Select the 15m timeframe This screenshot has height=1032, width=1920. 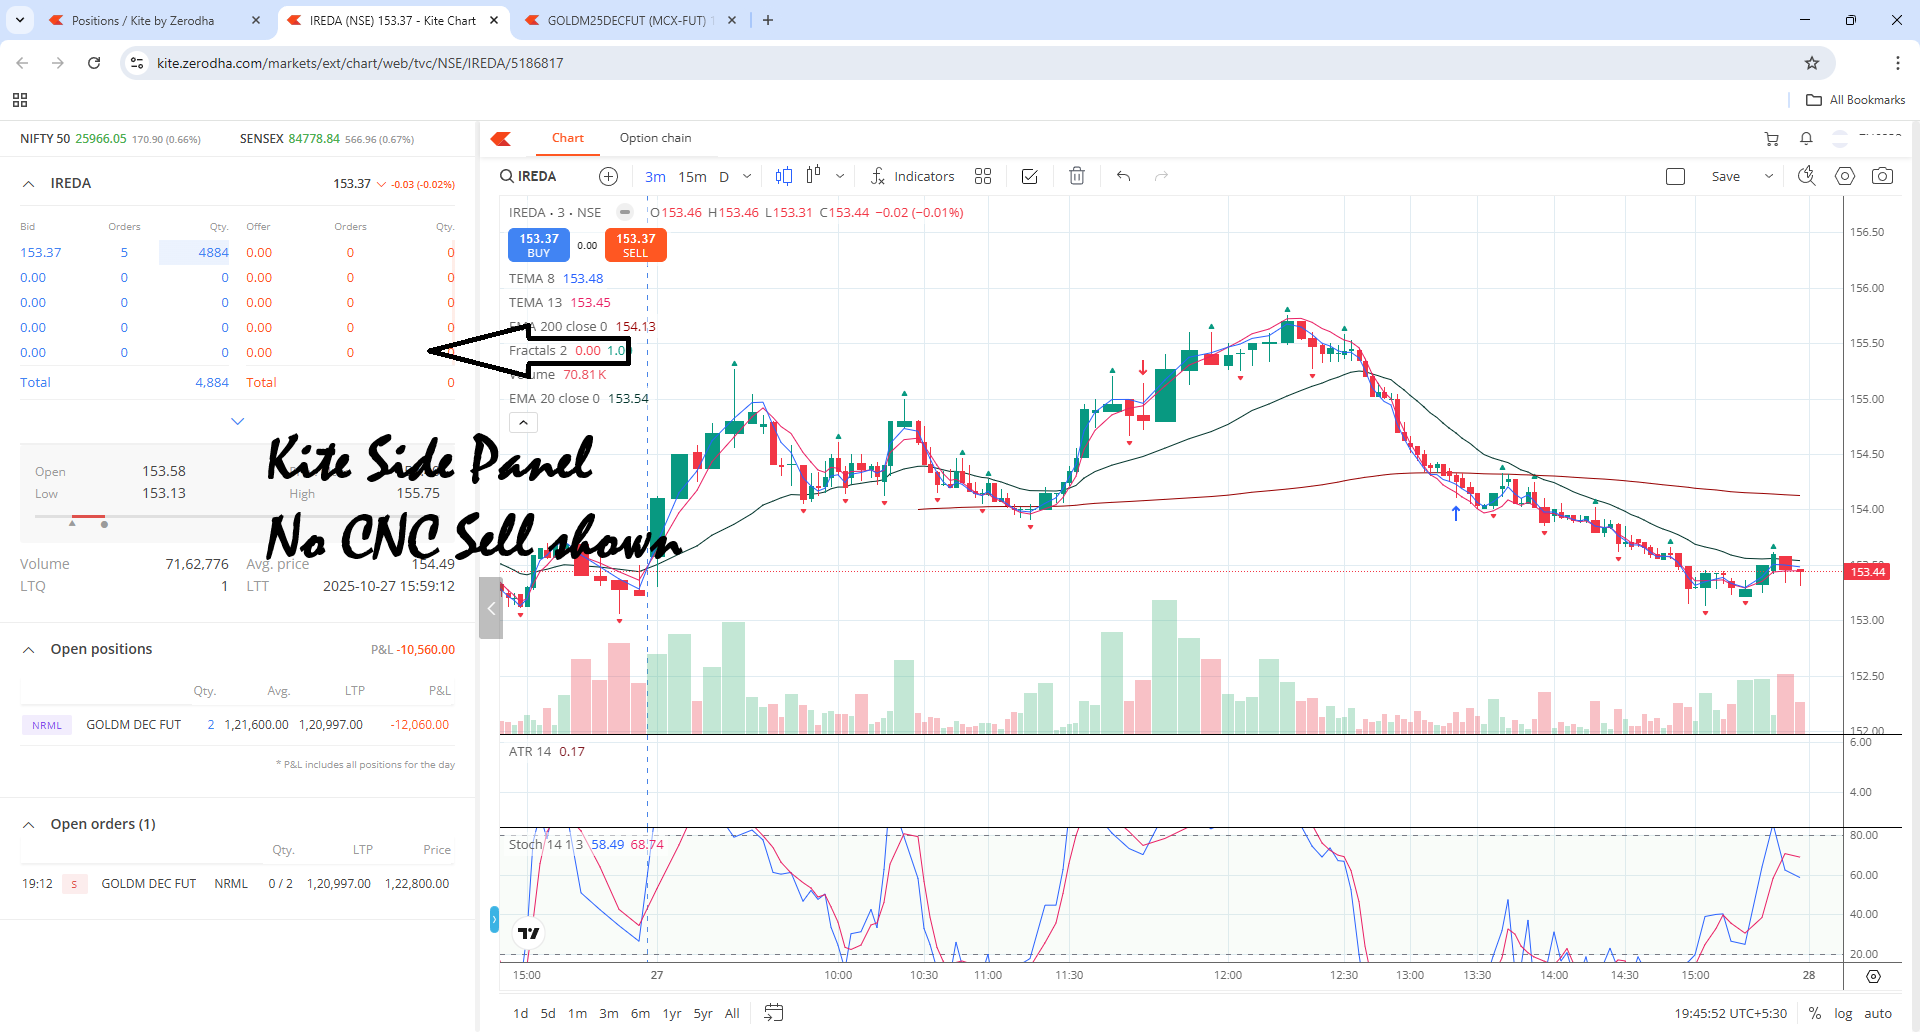click(692, 177)
